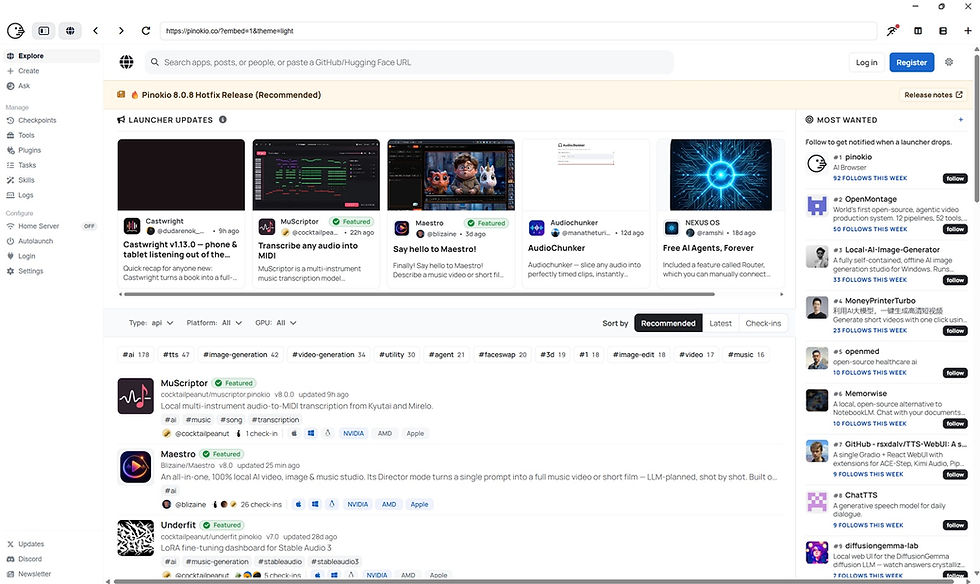
Task: Open the GPU: All dropdown
Action: [x=276, y=323]
